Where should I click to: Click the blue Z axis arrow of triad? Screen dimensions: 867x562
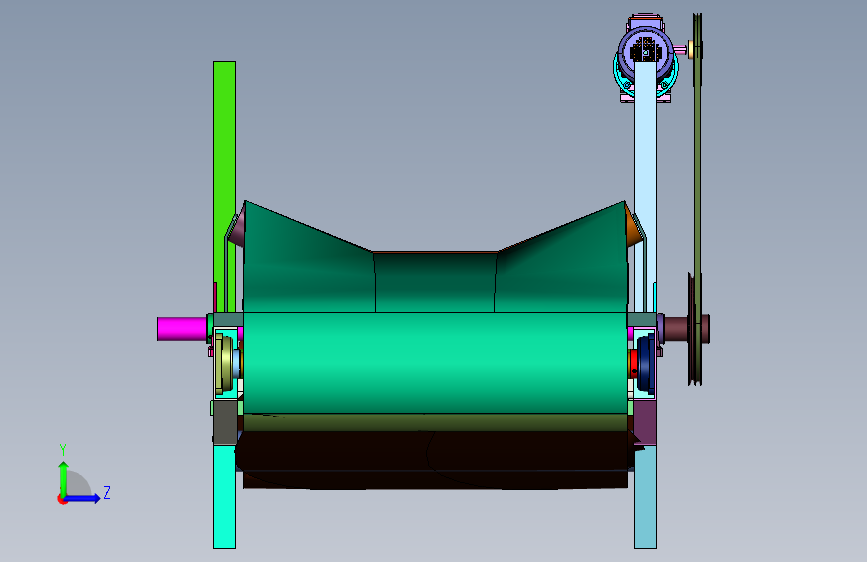point(84,498)
